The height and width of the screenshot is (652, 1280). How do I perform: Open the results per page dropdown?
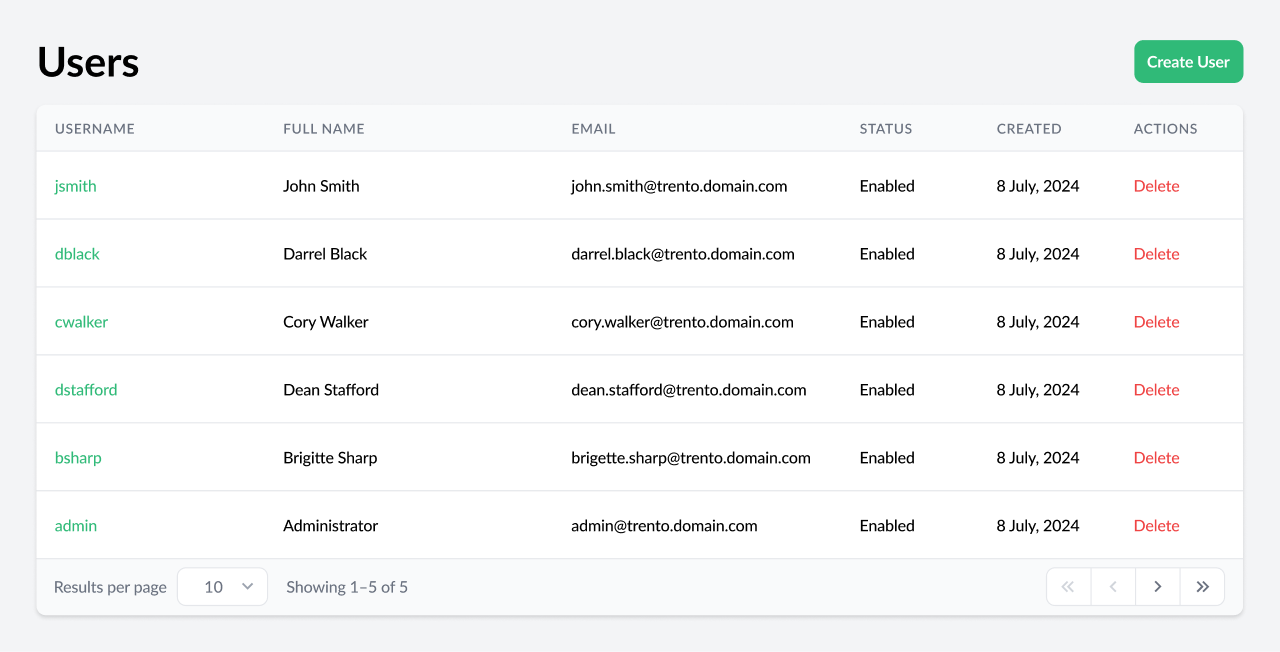(222, 587)
